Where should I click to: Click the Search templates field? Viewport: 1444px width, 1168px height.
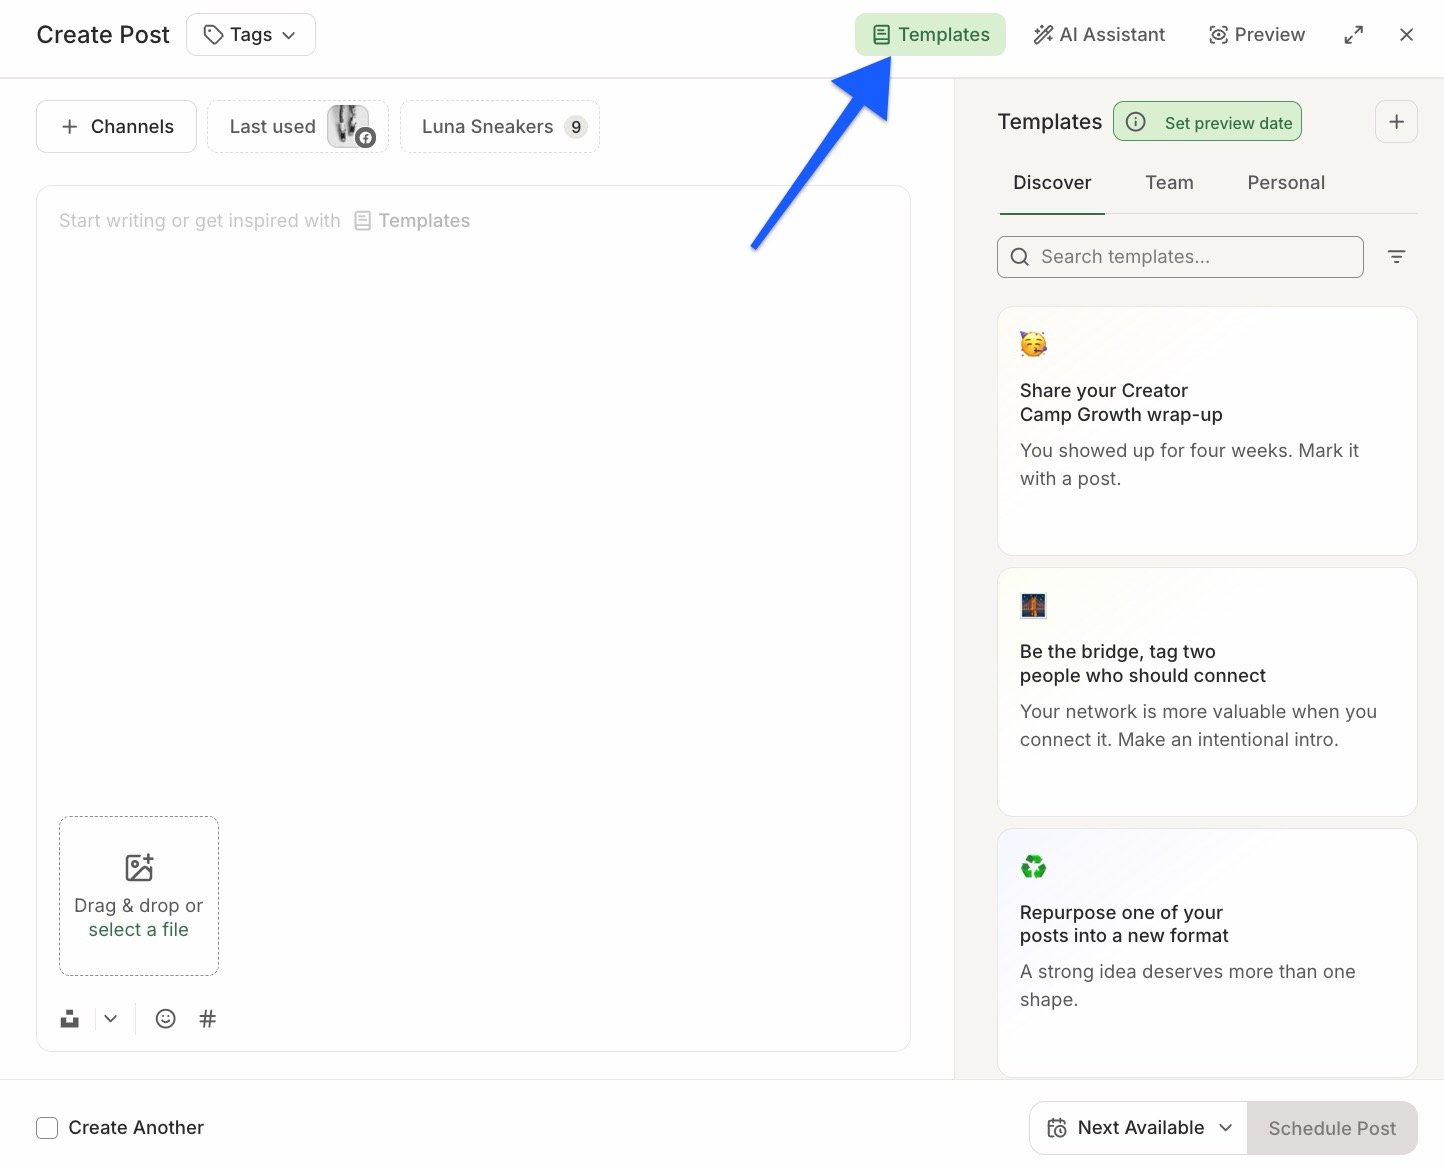(1180, 257)
